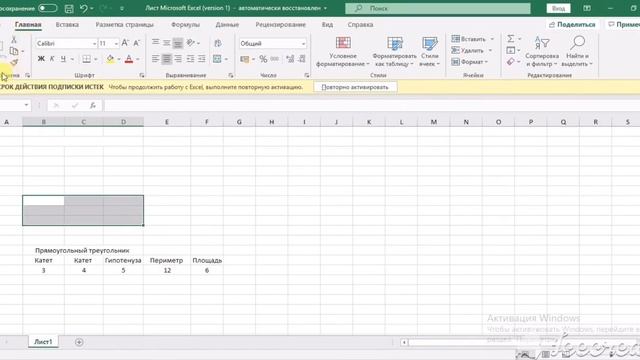
Task: Toggle bold Ж formatting
Action: (x=41, y=59)
